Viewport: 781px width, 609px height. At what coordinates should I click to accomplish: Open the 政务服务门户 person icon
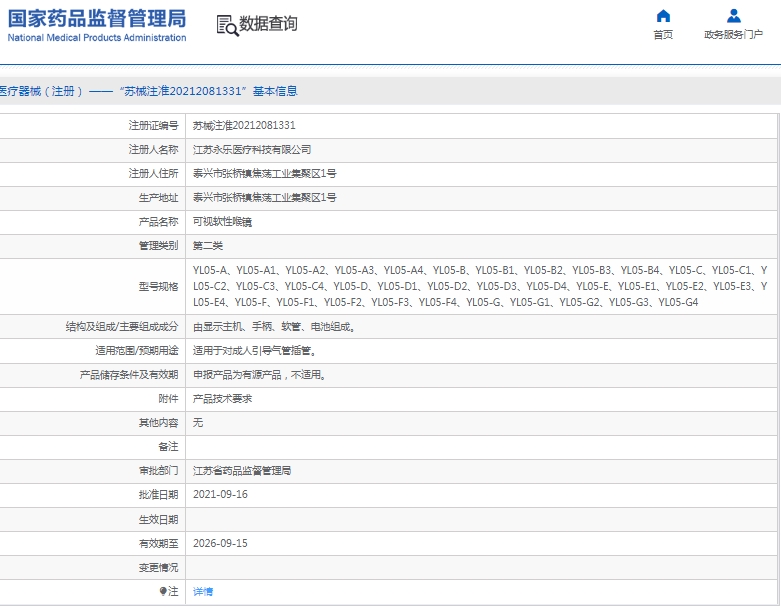[x=733, y=16]
